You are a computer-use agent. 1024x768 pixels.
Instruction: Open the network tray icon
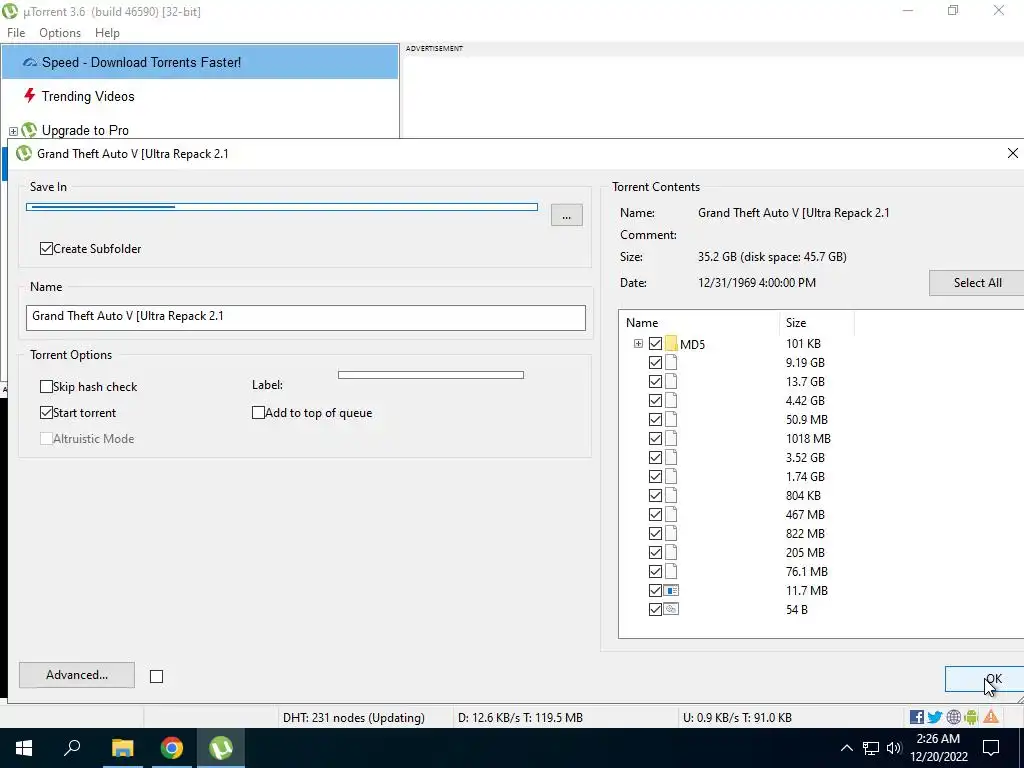coord(871,748)
